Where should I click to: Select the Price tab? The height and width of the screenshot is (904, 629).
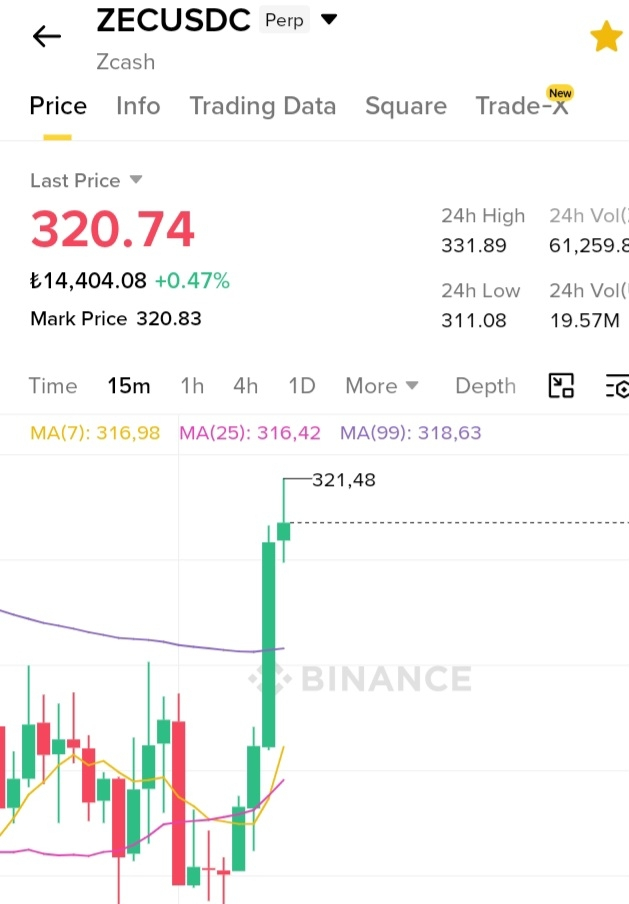point(58,106)
